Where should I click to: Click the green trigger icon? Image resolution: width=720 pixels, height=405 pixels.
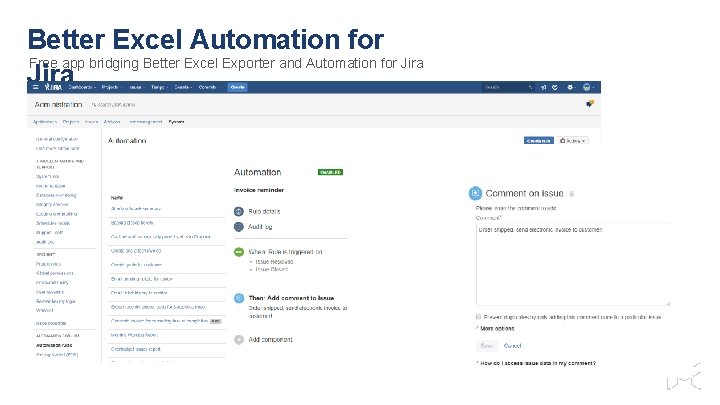[239, 252]
